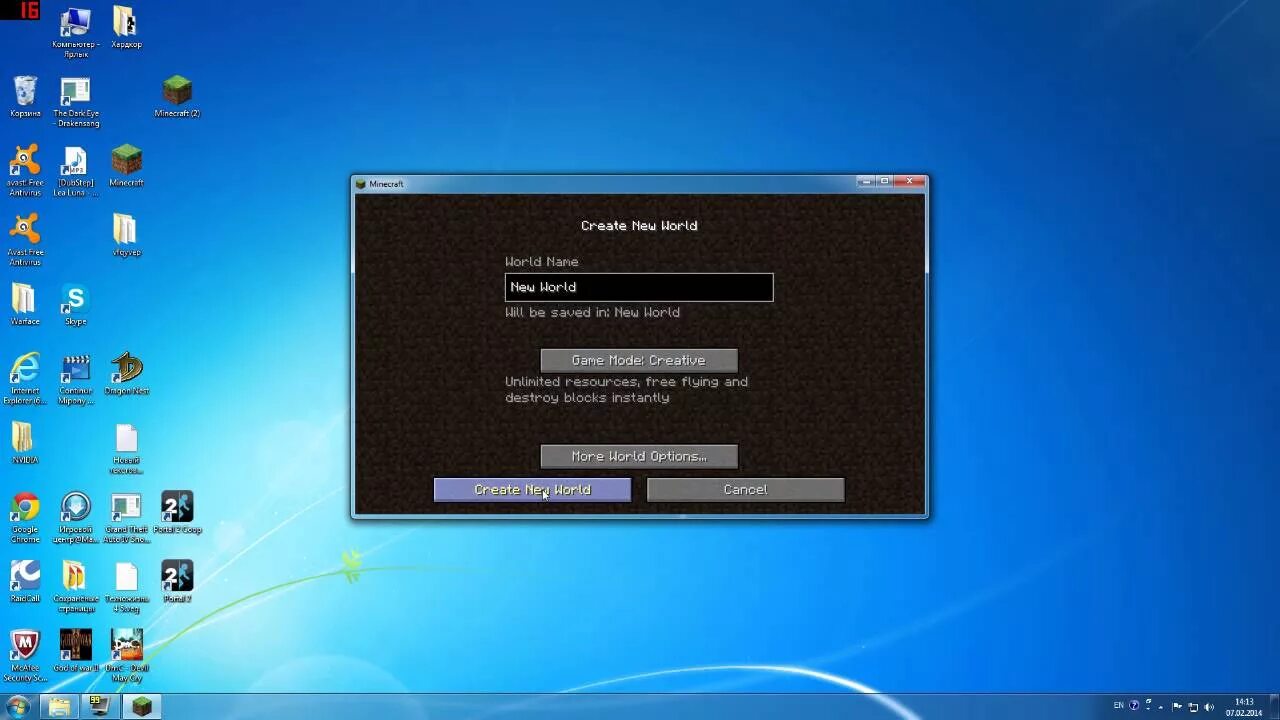
Task: Click the taskbar clock showing 14:13
Action: point(1244,707)
